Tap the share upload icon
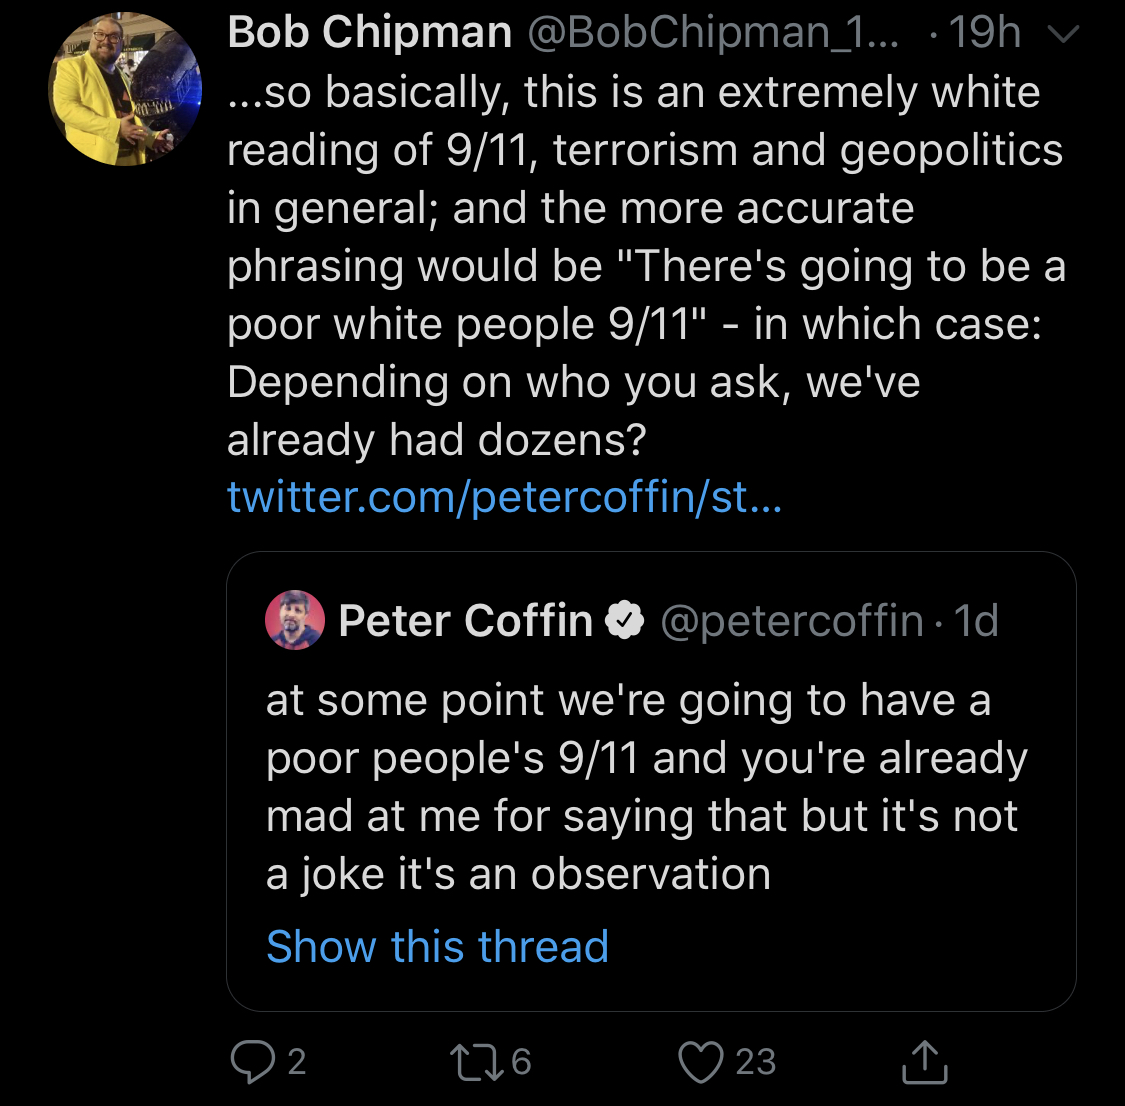The height and width of the screenshot is (1106, 1125). pyautogui.click(x=925, y=1061)
